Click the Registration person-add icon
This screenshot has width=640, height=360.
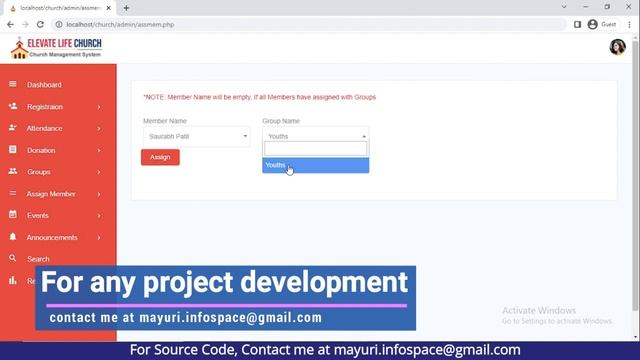click(x=13, y=106)
